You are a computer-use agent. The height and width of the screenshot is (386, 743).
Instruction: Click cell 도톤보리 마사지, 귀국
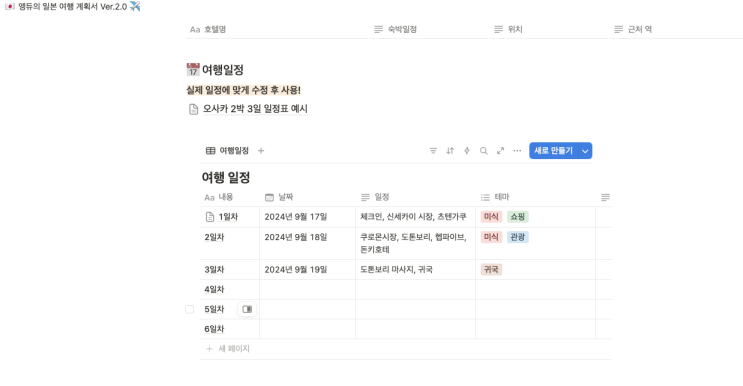[x=416, y=269]
